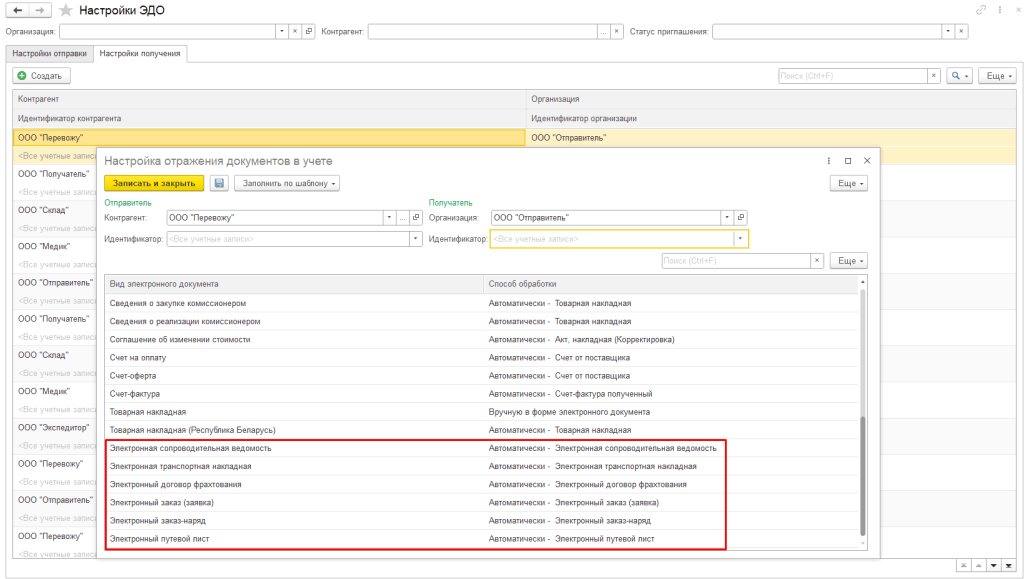Expand the Организация filter dropdown

[x=282, y=31]
